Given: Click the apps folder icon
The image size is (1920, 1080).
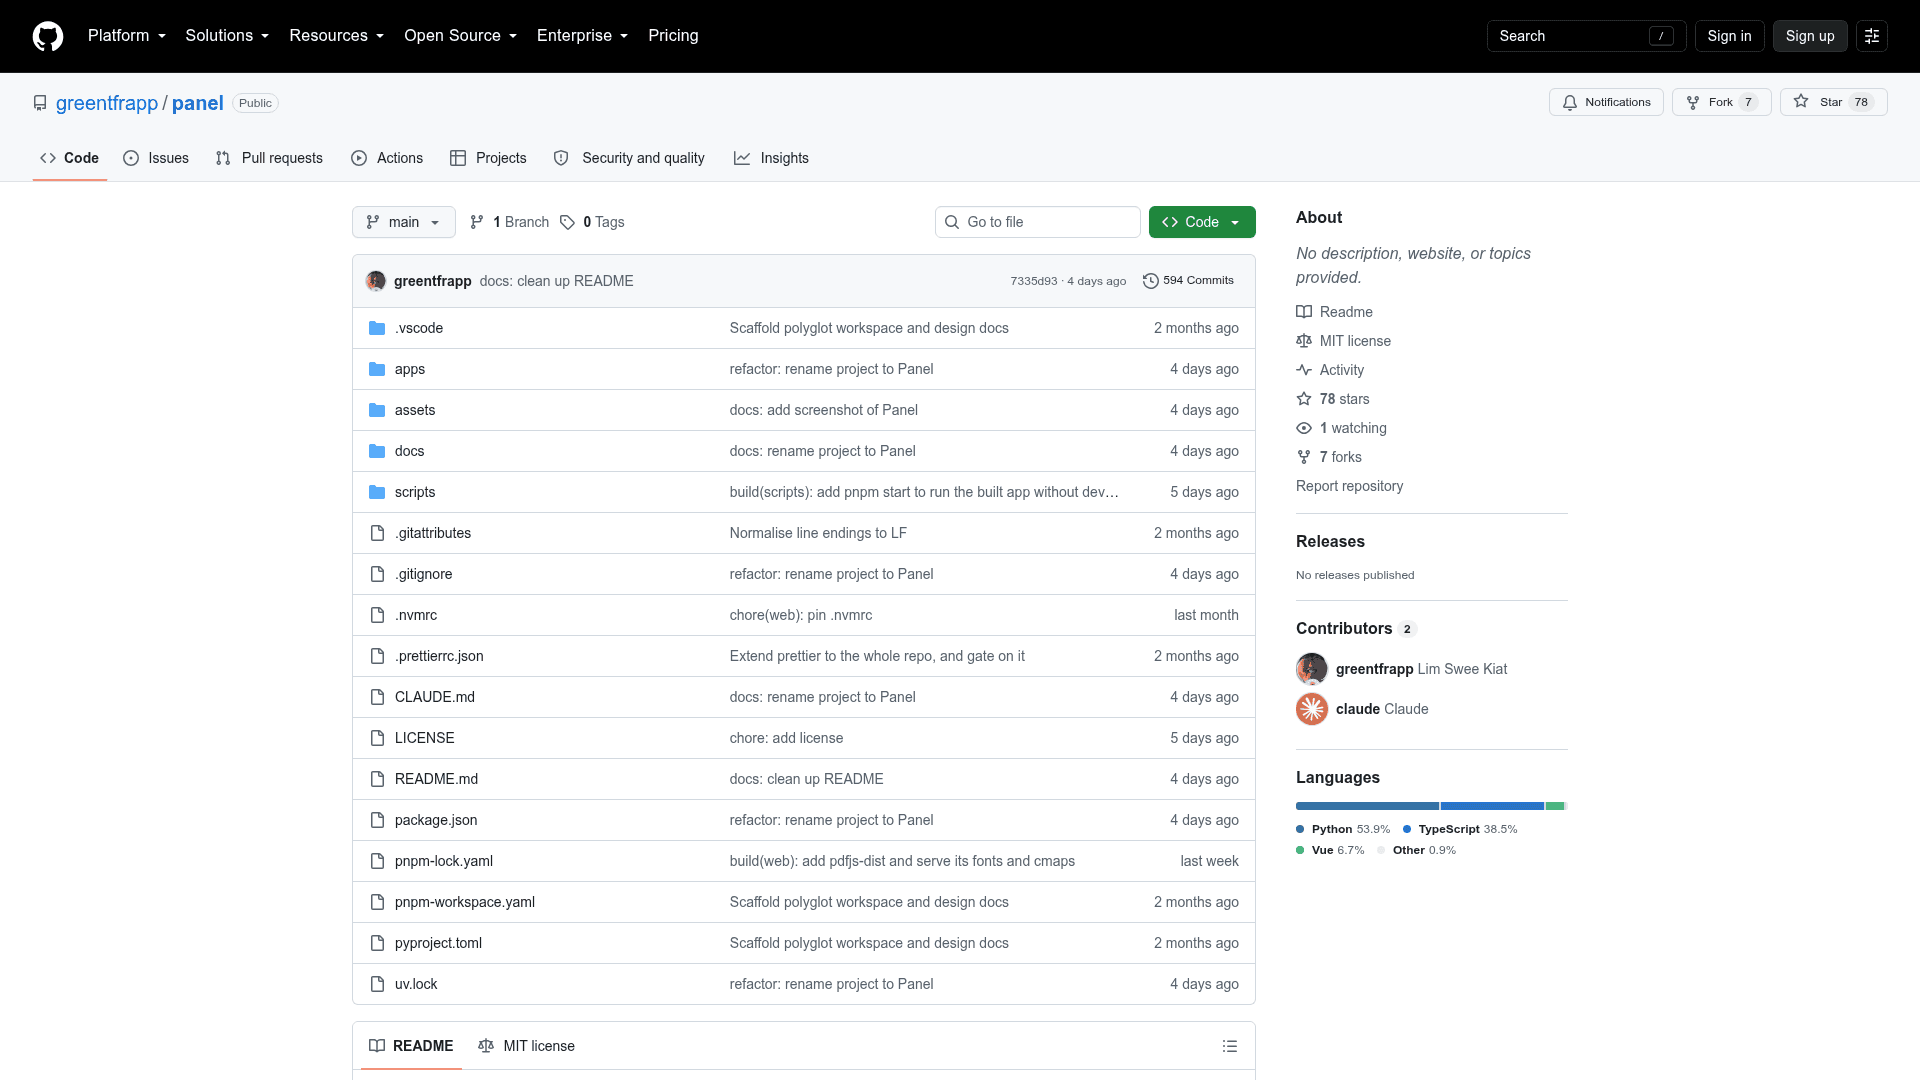Looking at the screenshot, I should (x=377, y=369).
